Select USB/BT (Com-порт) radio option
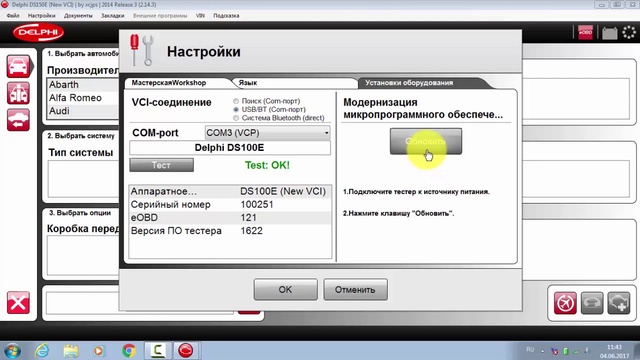 click(x=236, y=109)
